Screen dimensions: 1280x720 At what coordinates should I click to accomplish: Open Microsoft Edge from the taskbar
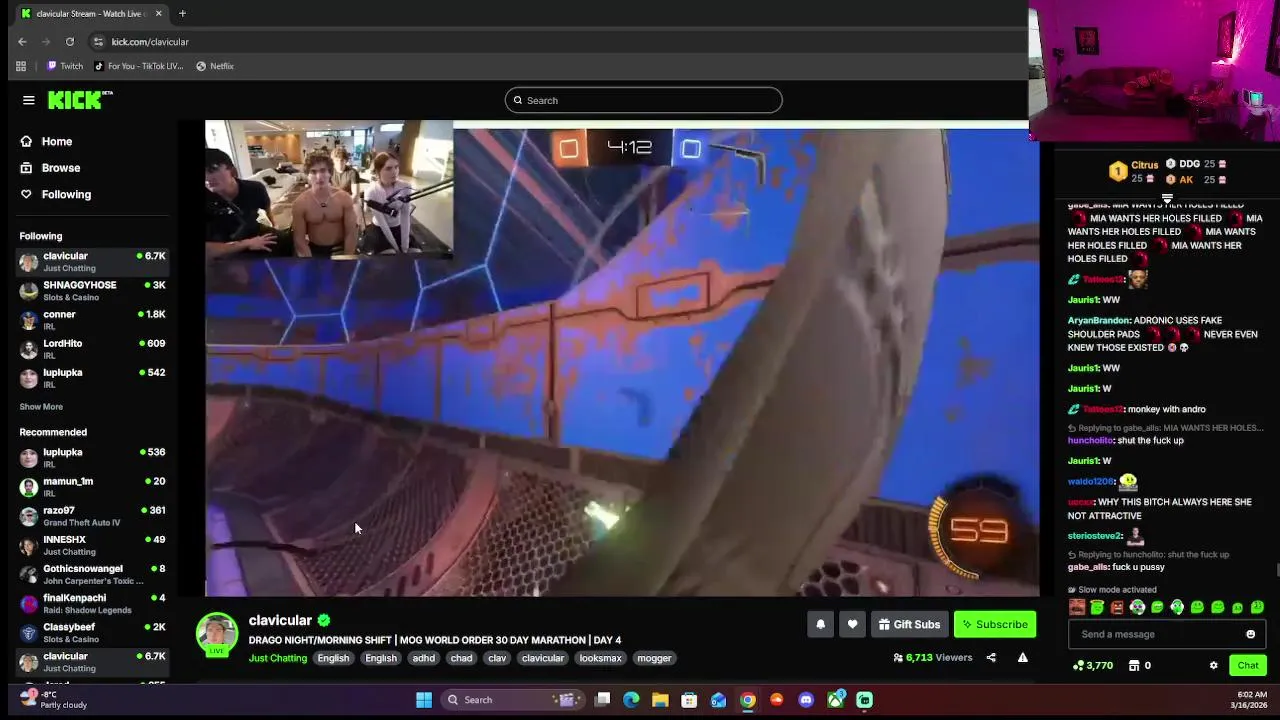click(631, 700)
